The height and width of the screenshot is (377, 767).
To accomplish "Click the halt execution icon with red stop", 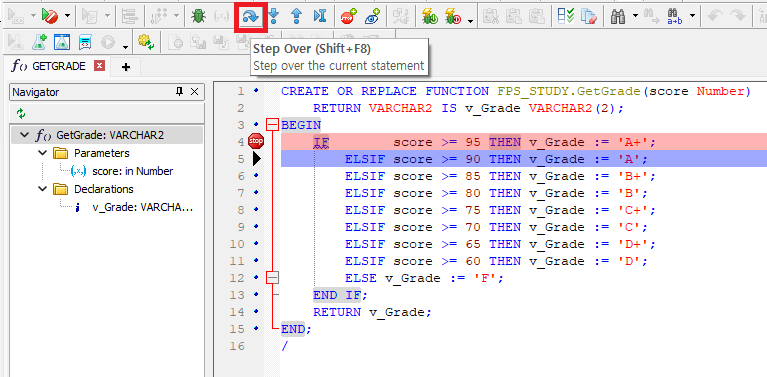I will [x=50, y=17].
